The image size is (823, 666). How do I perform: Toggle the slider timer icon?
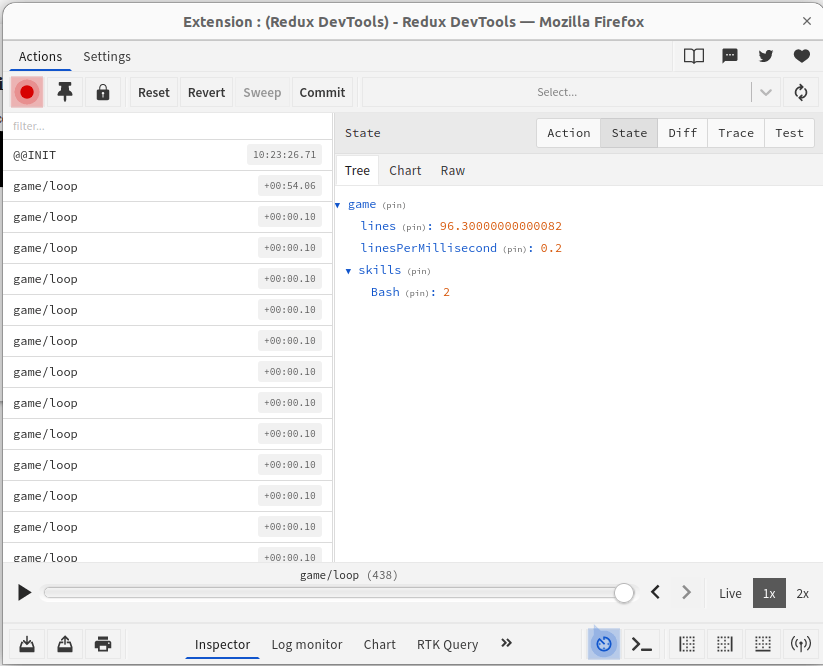pos(604,644)
